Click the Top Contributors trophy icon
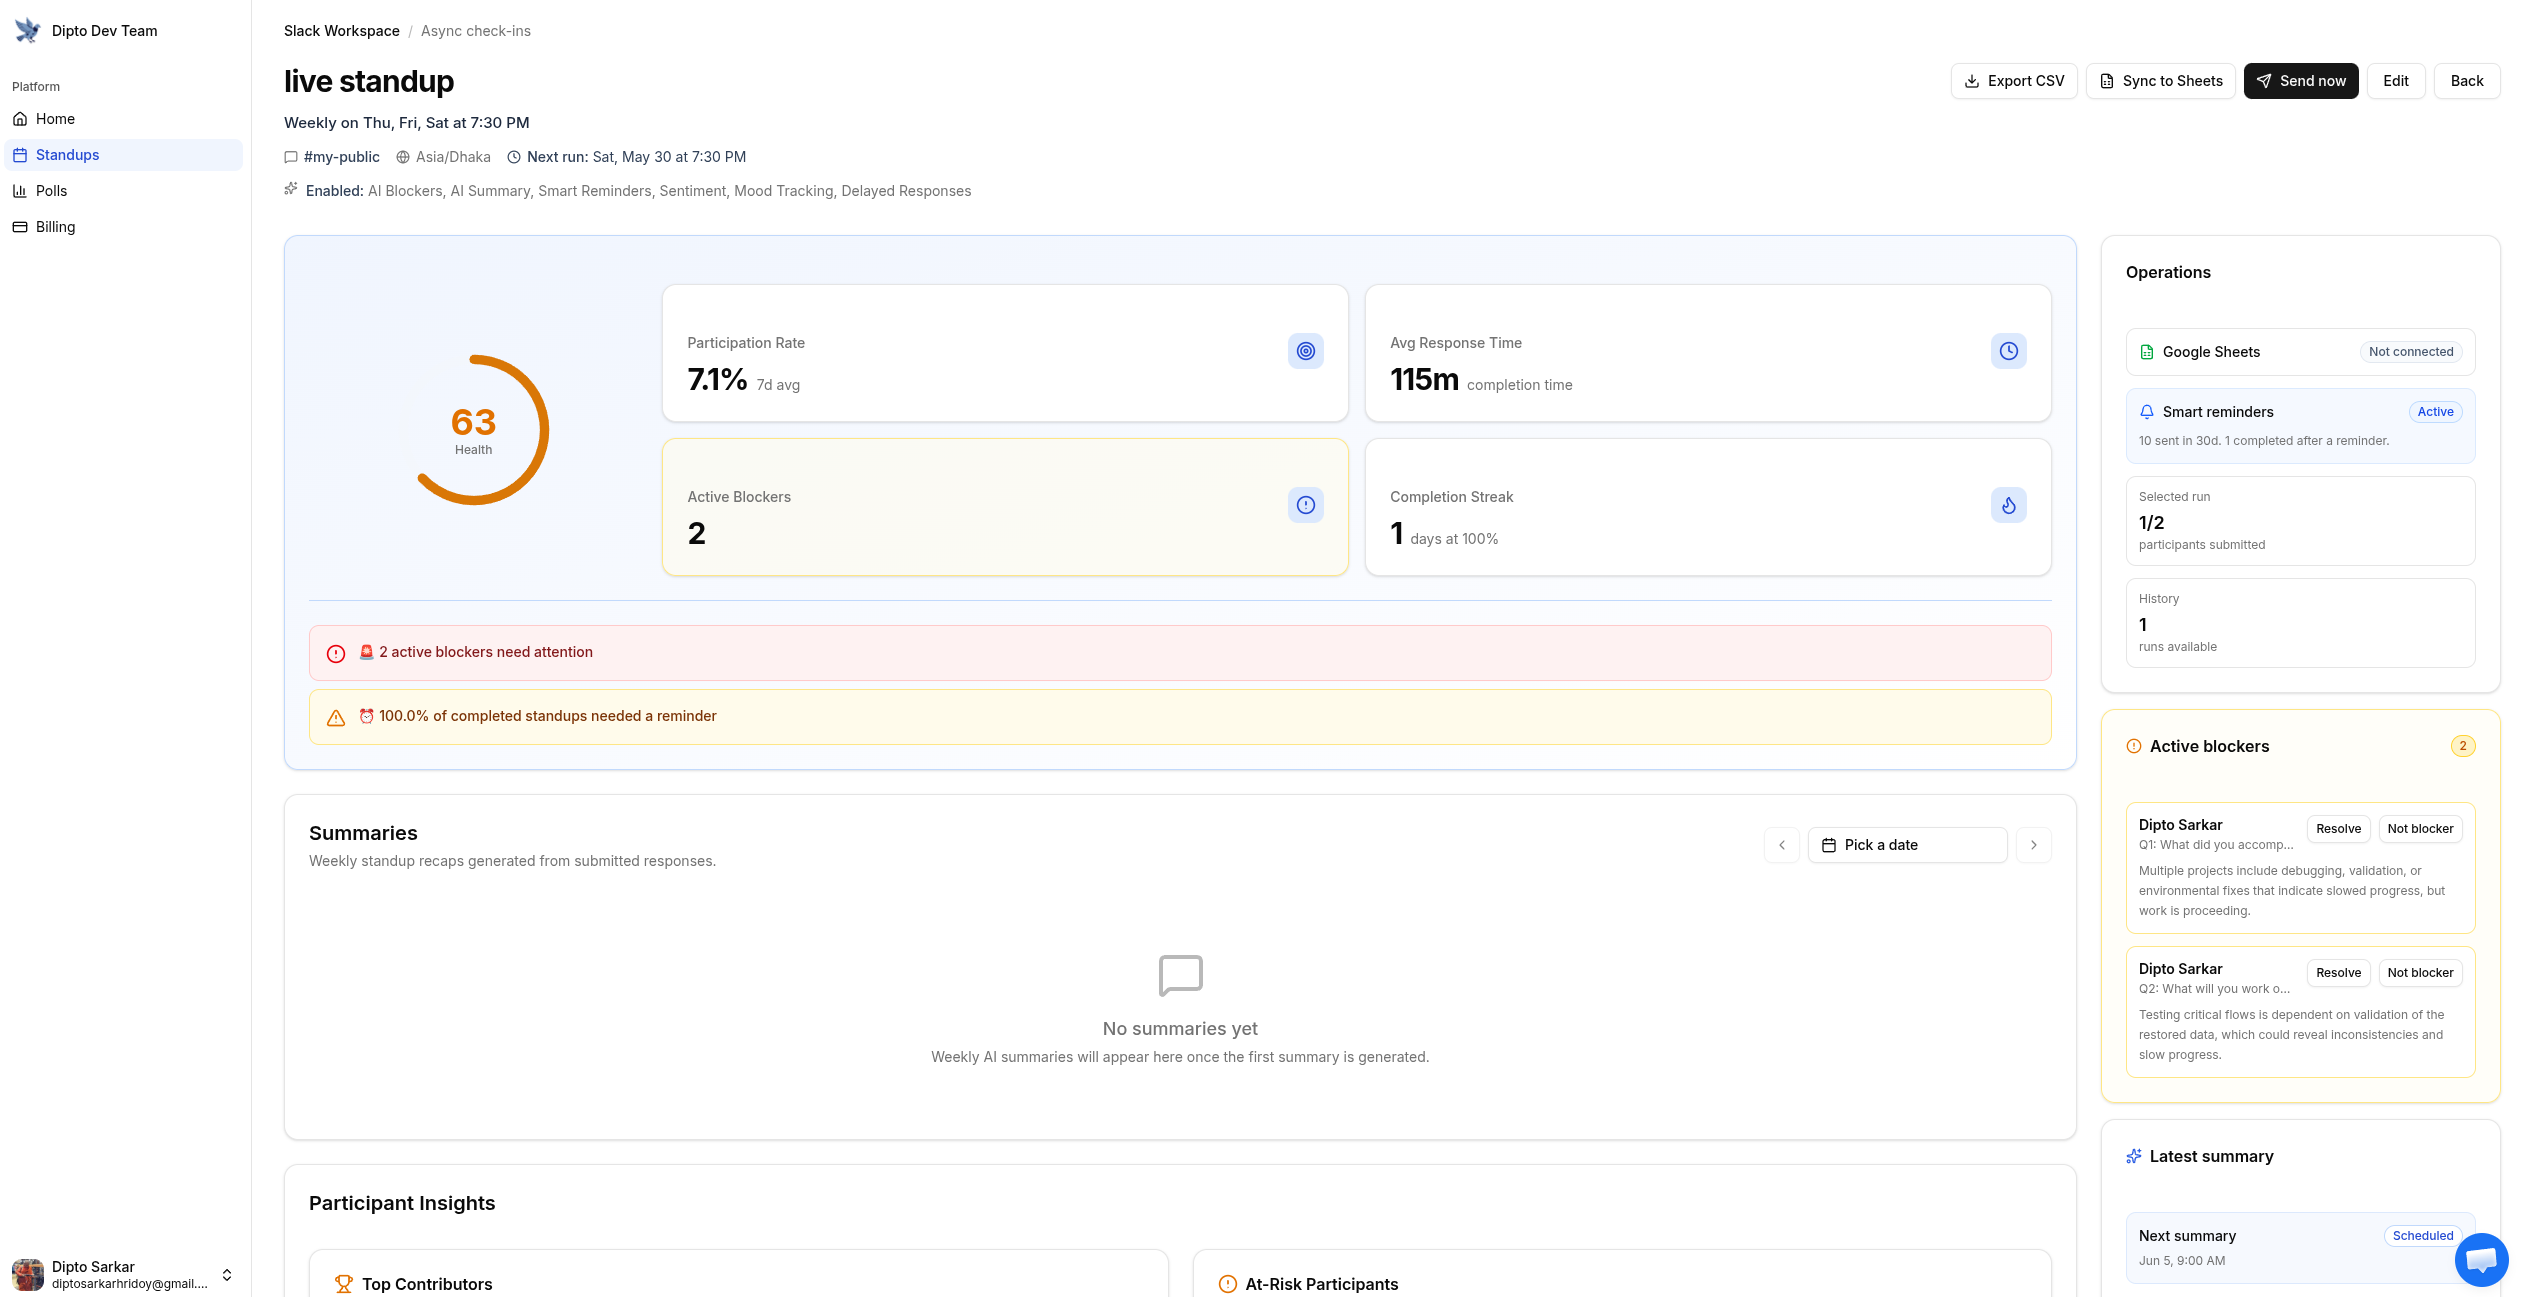The height and width of the screenshot is (1297, 2530). pos(344,1284)
